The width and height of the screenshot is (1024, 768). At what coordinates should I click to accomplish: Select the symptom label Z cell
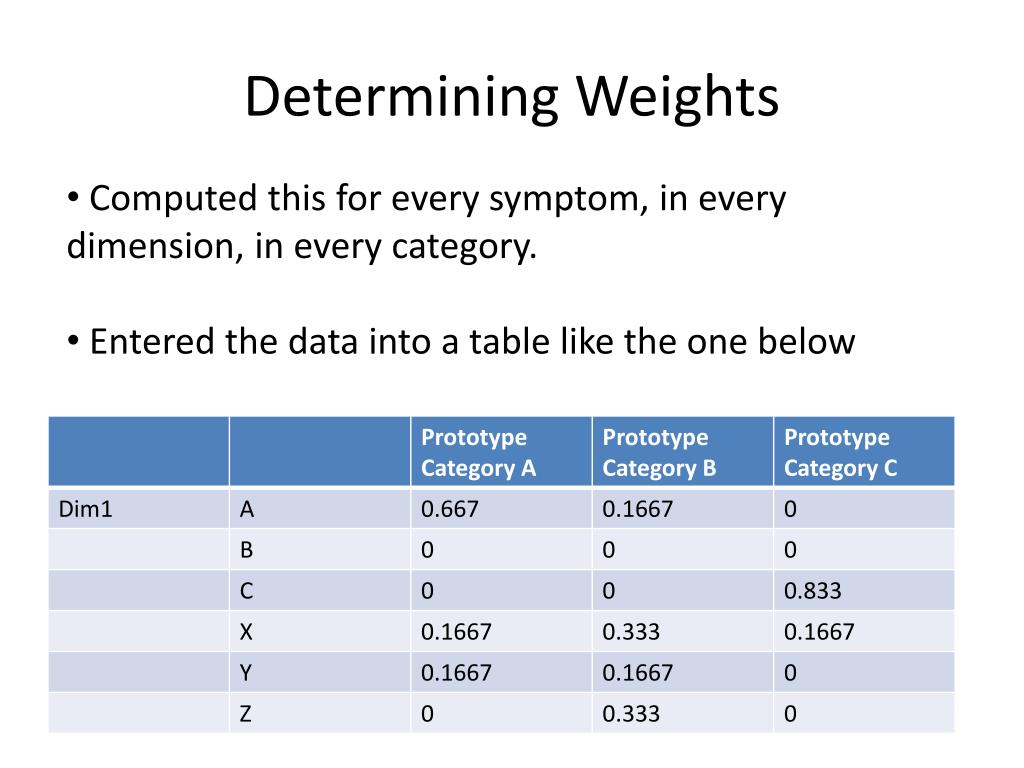[x=320, y=712]
